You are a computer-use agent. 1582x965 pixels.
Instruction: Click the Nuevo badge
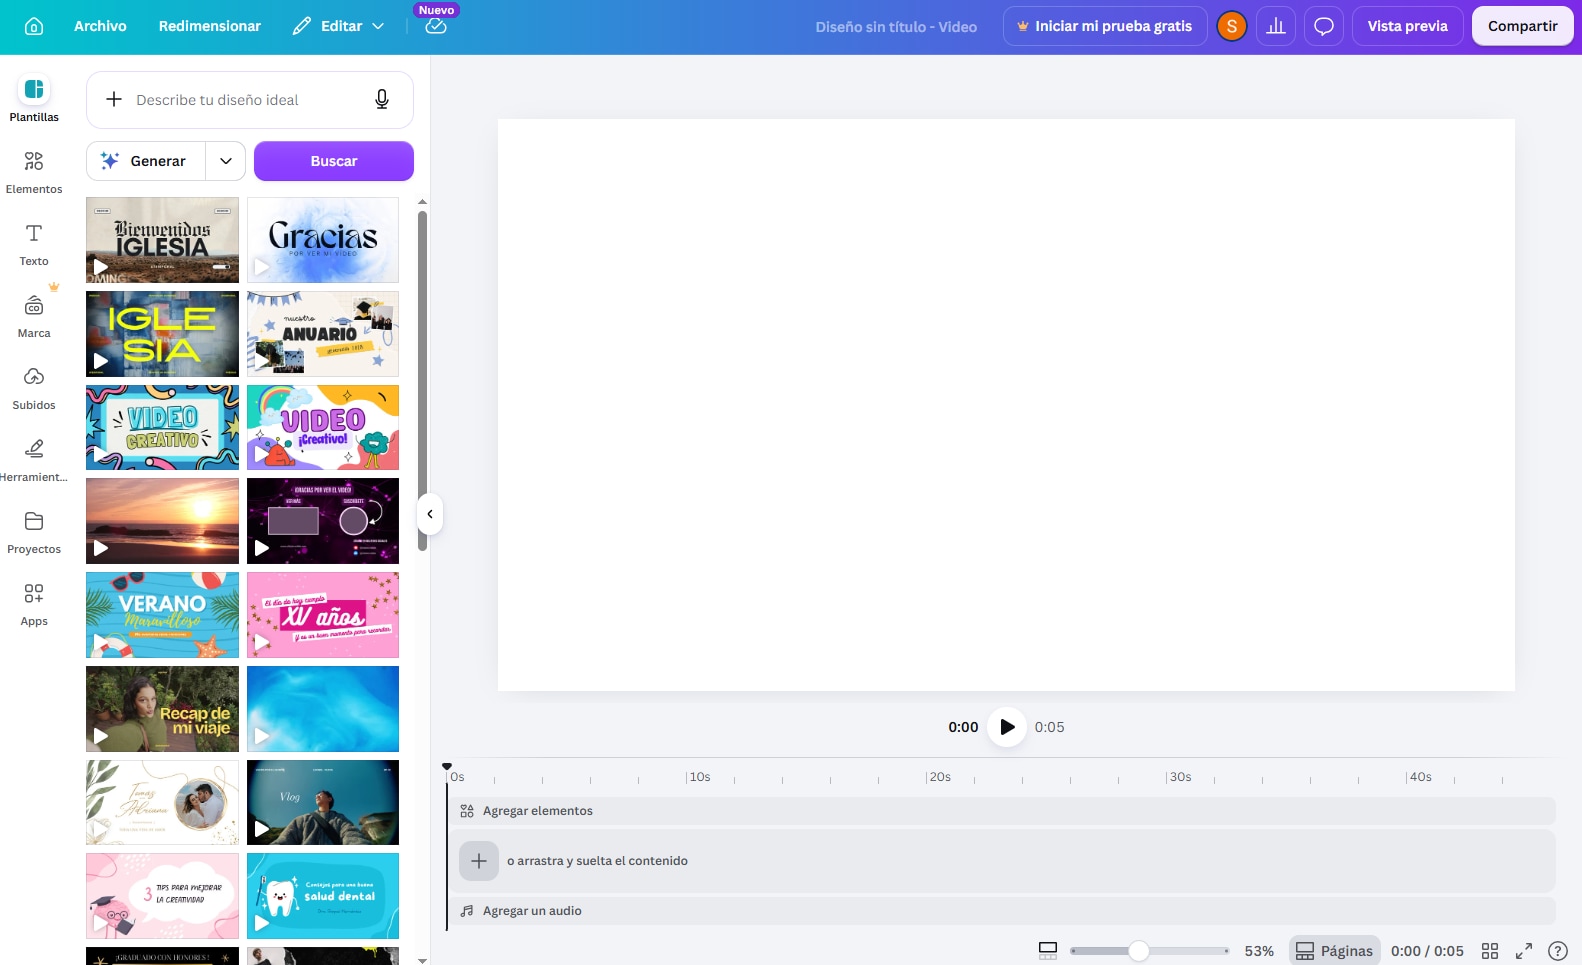tap(436, 10)
